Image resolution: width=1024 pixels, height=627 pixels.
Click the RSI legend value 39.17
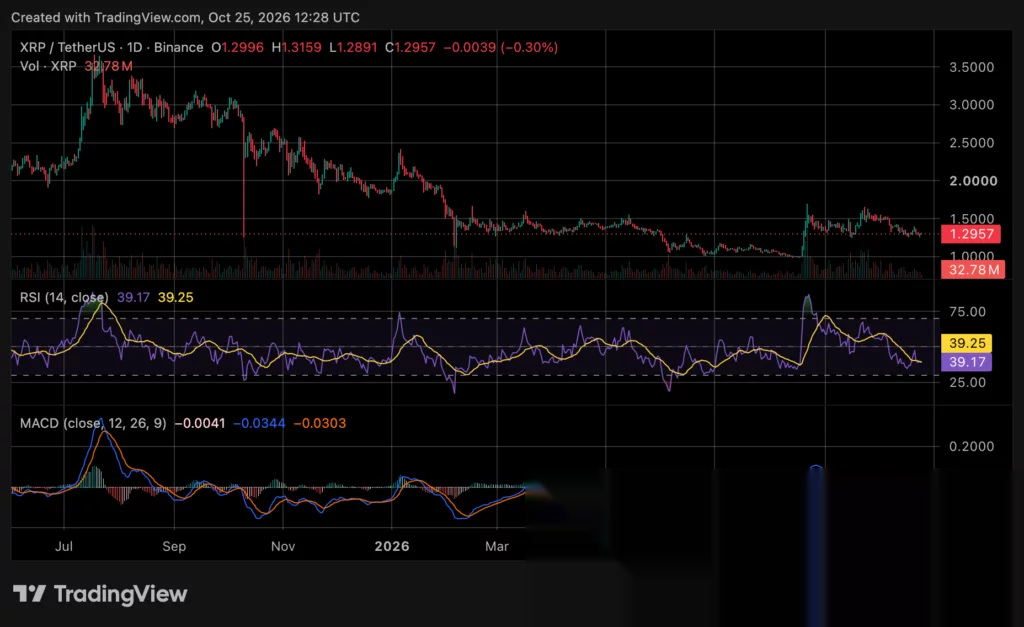(133, 297)
